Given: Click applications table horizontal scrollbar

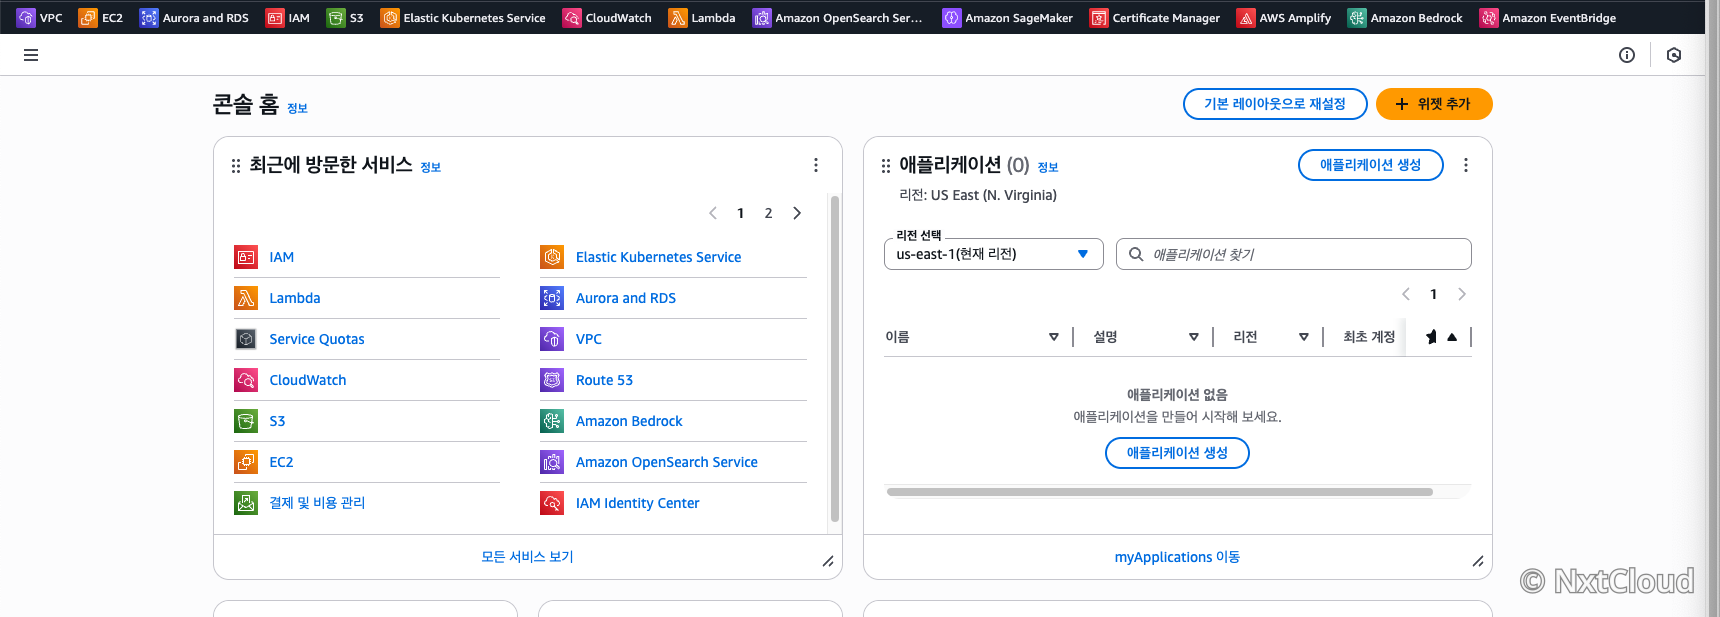Looking at the screenshot, I should click(x=1160, y=492).
